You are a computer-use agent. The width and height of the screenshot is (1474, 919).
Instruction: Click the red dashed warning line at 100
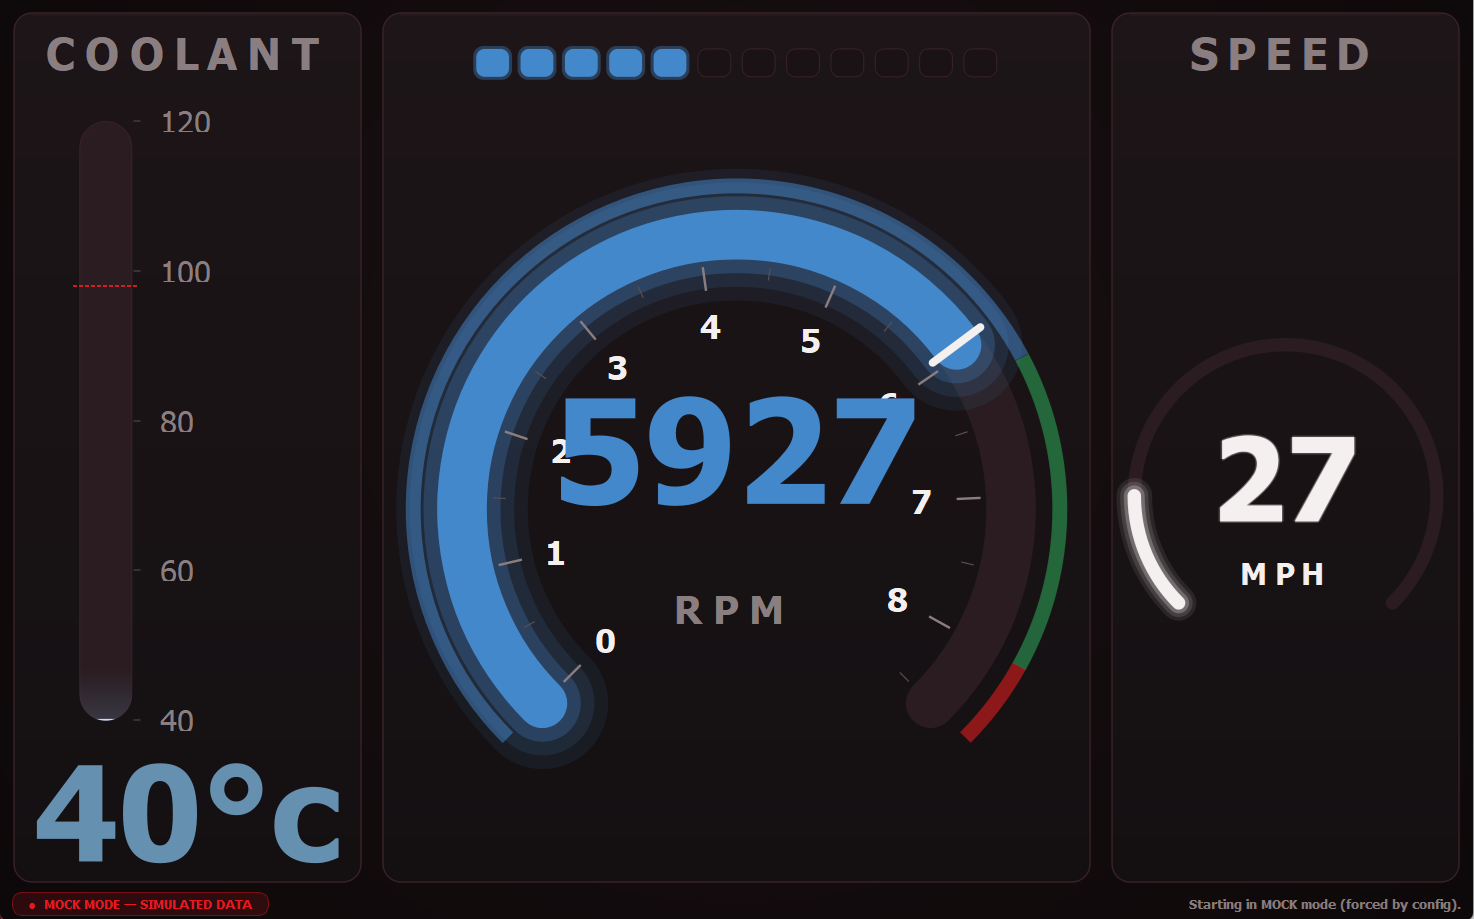pyautogui.click(x=105, y=286)
